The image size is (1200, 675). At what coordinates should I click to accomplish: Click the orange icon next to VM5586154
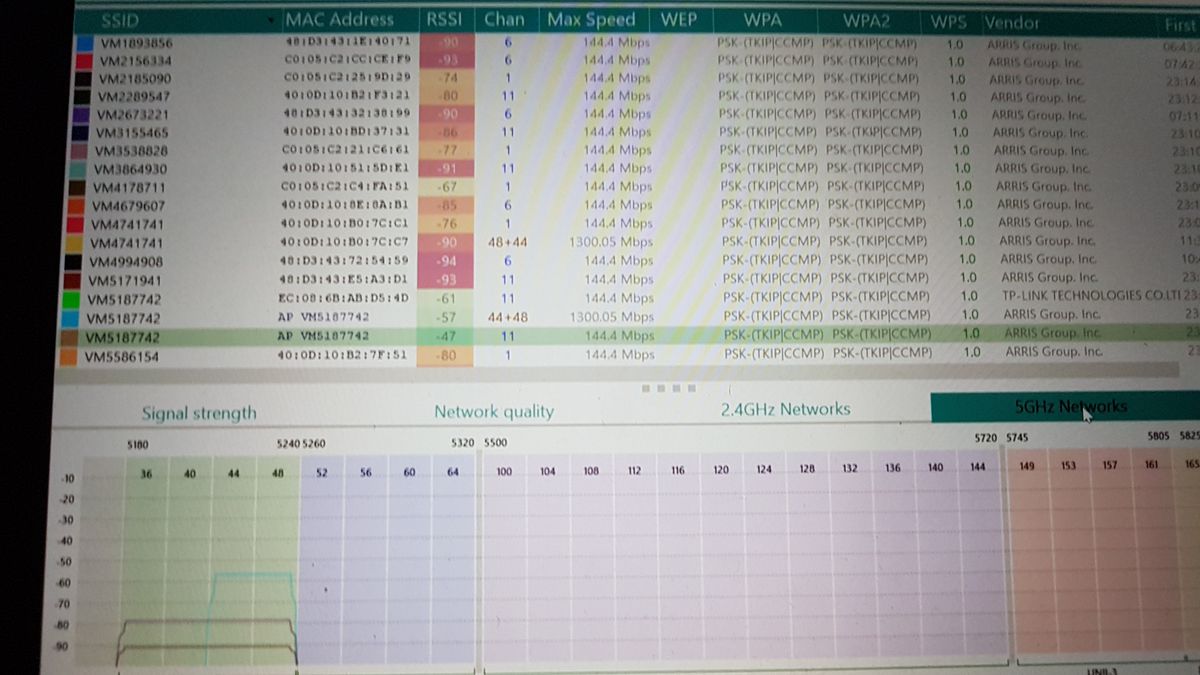(x=80, y=352)
